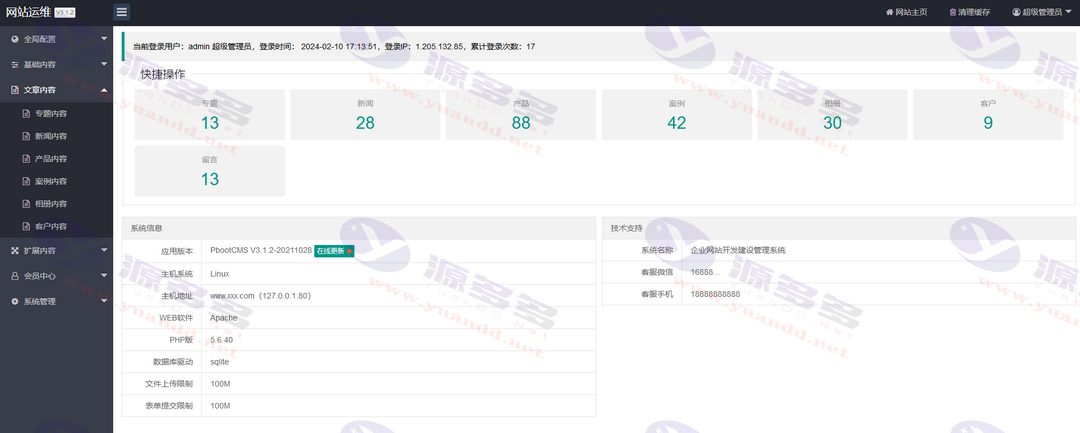The height and width of the screenshot is (433, 1080).
Task: Open the 相册 quick card showing 30
Action: 832,114
